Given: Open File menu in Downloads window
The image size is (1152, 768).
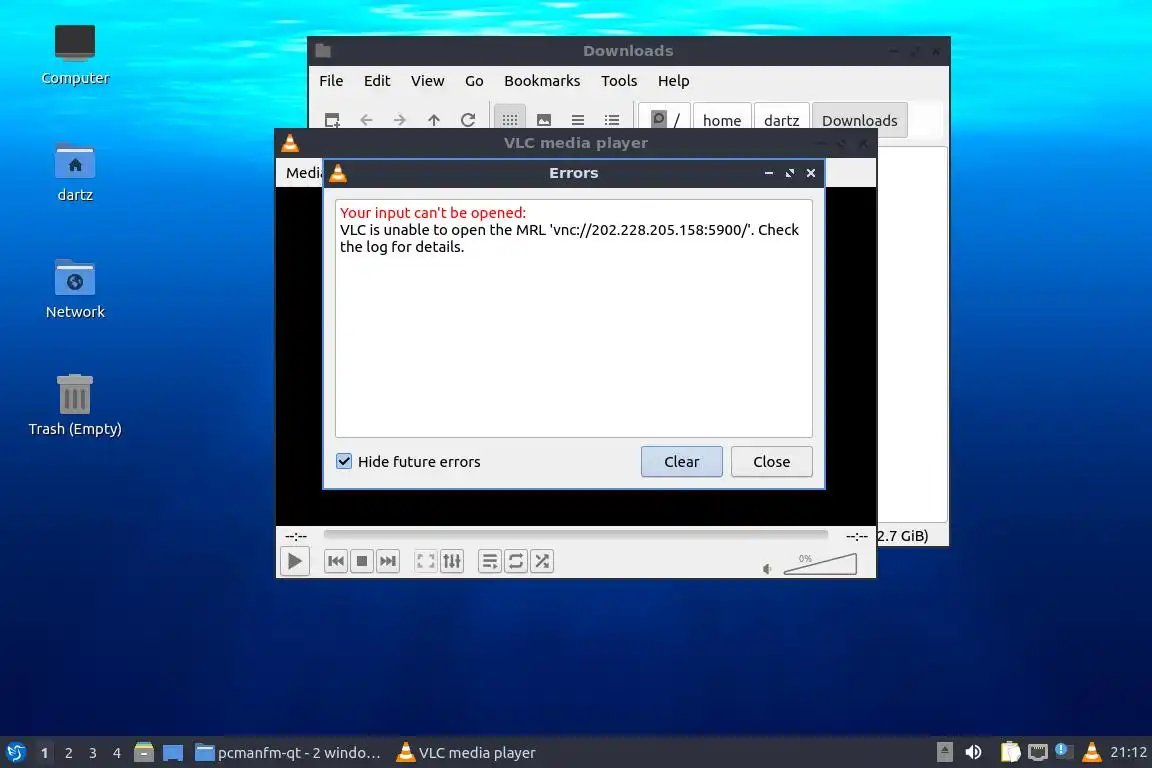Looking at the screenshot, I should 331,81.
